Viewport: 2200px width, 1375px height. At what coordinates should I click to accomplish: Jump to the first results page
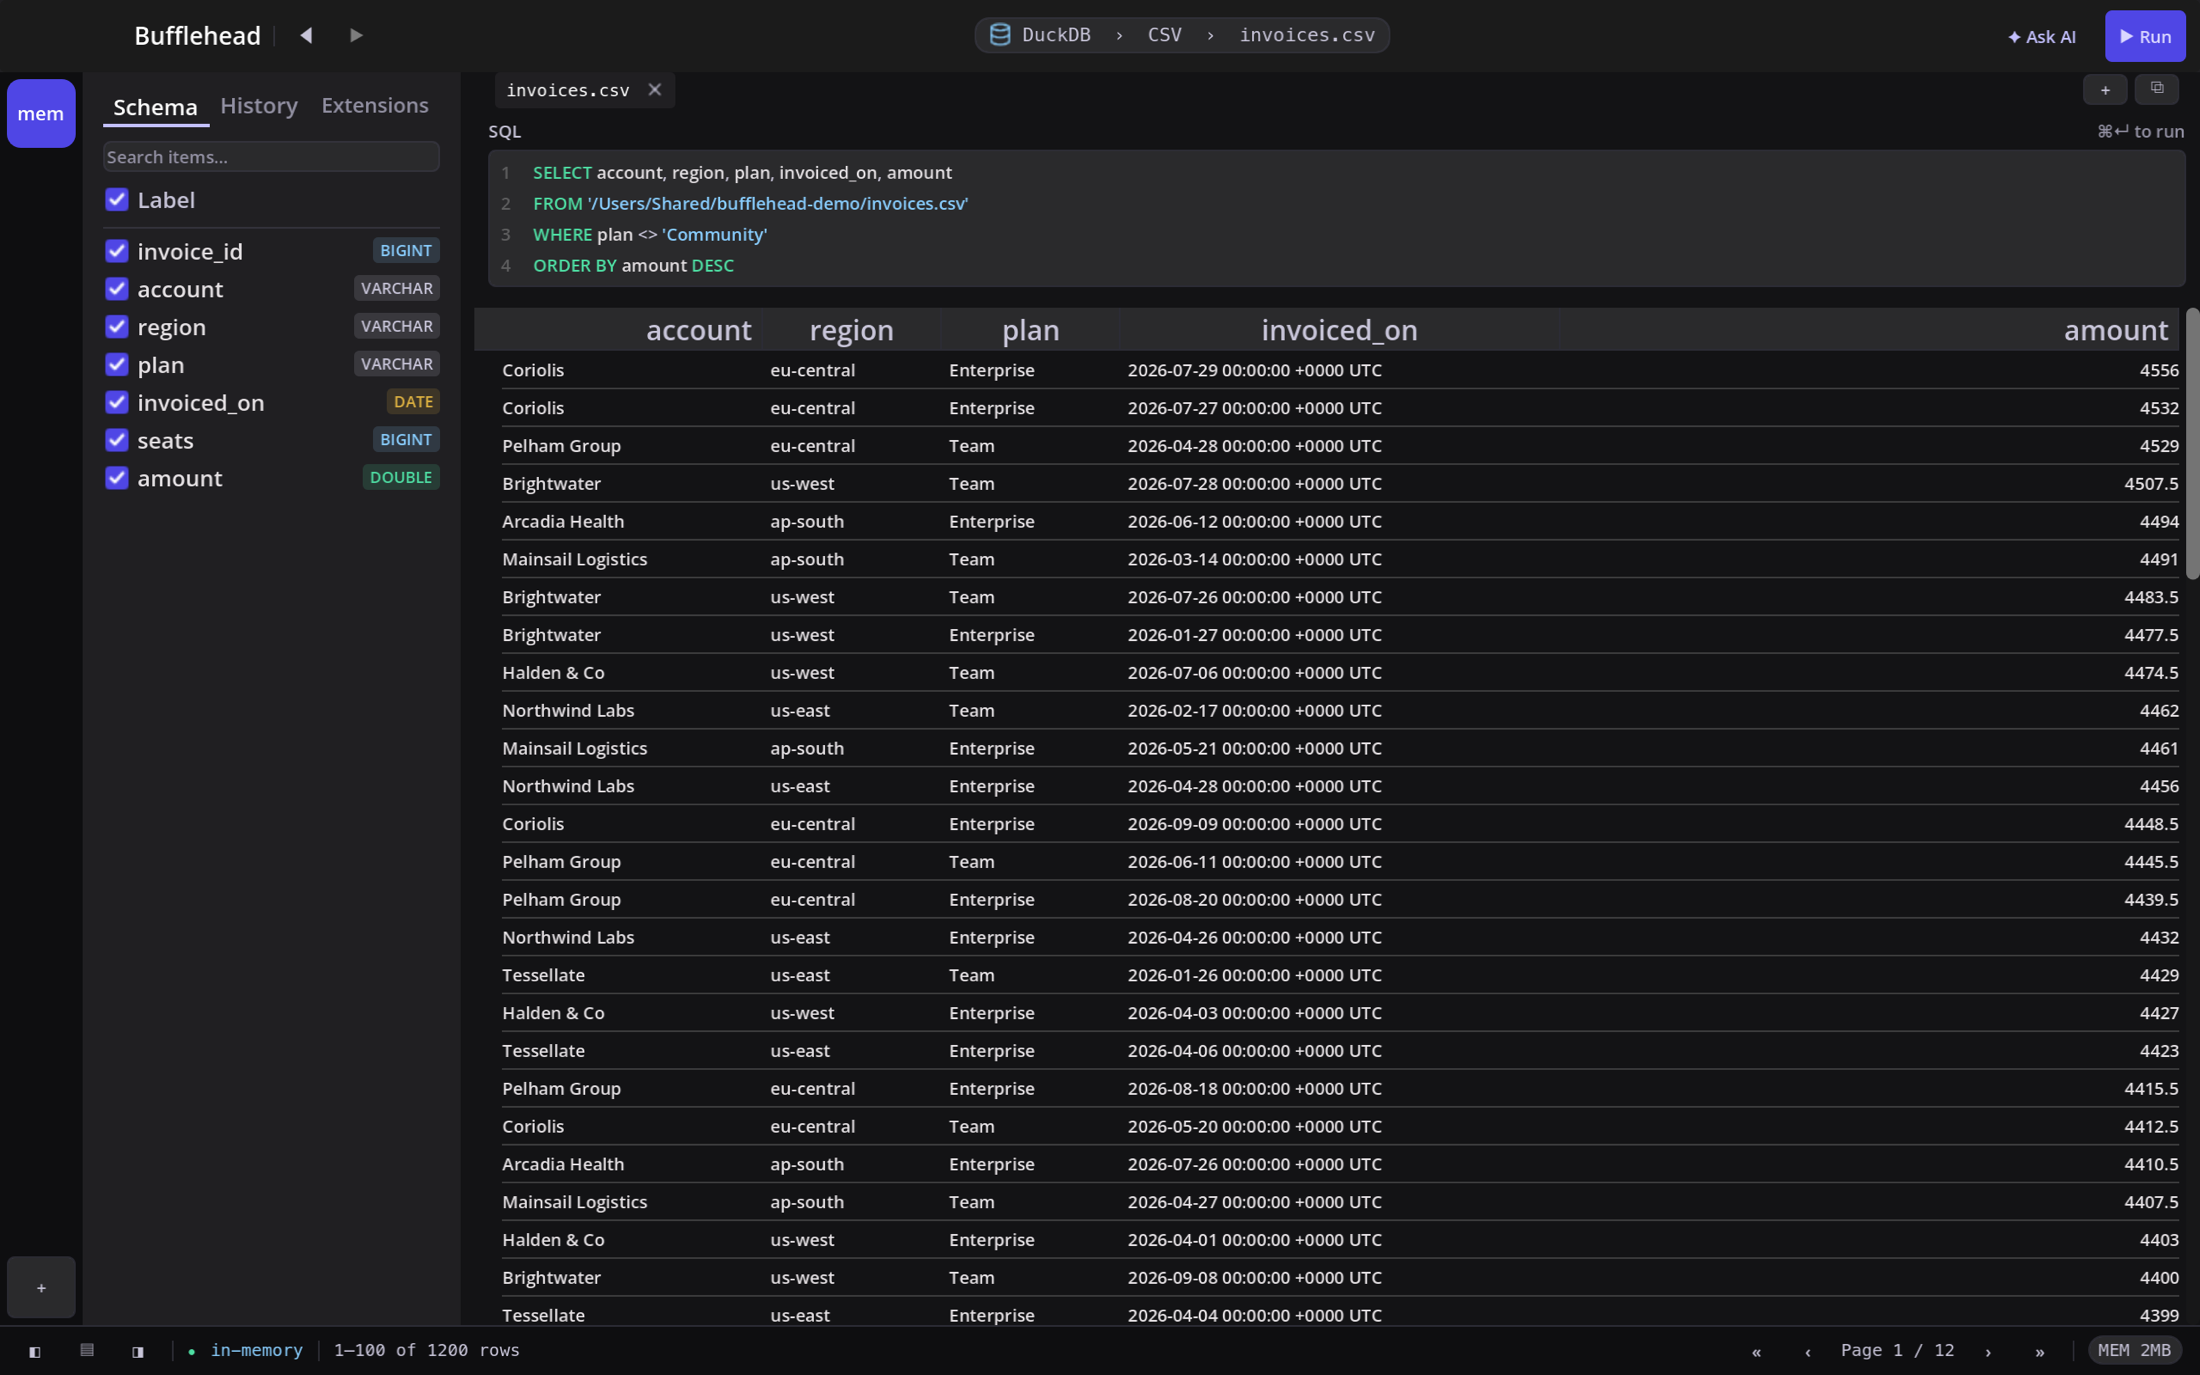pyautogui.click(x=1756, y=1351)
